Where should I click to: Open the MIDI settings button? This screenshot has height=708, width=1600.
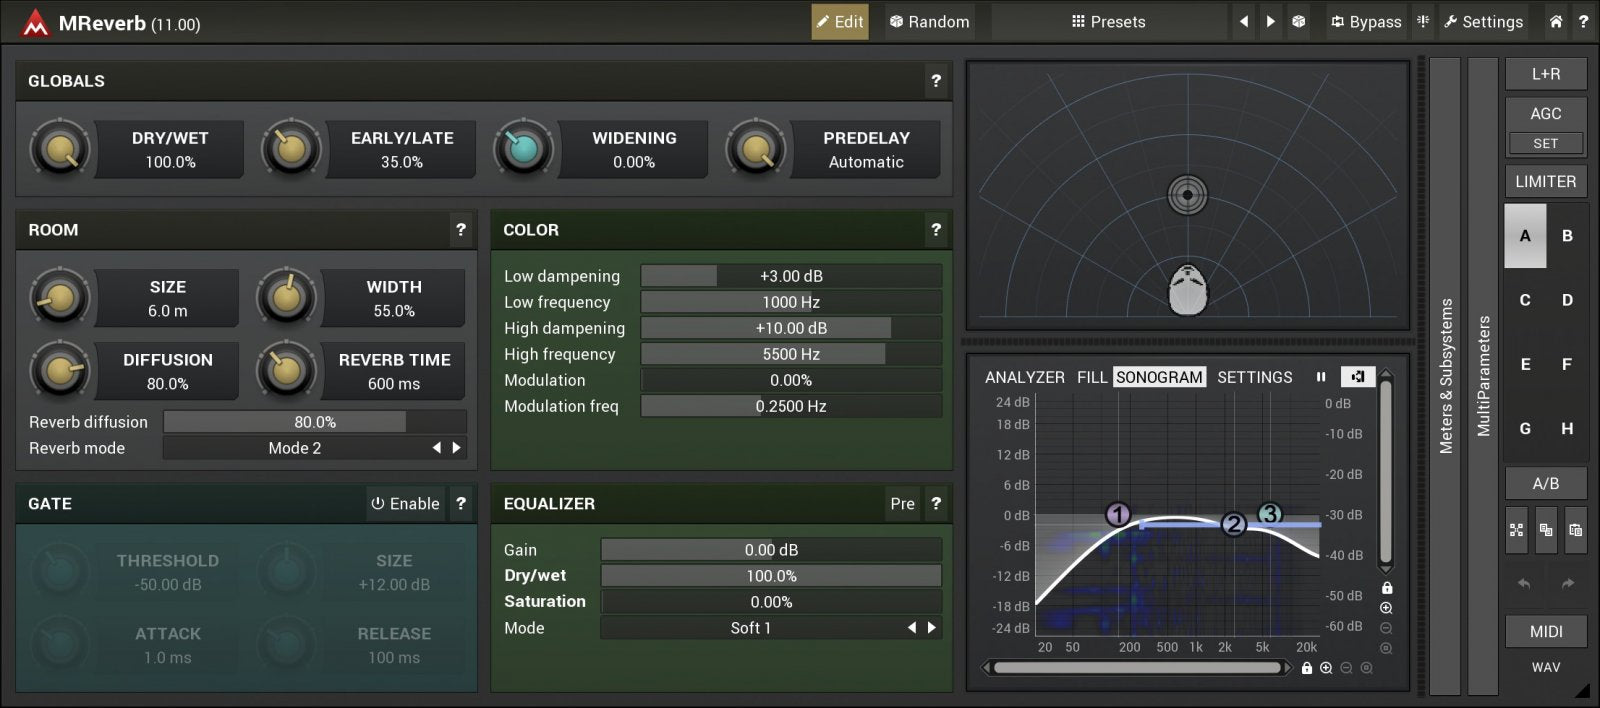point(1546,631)
